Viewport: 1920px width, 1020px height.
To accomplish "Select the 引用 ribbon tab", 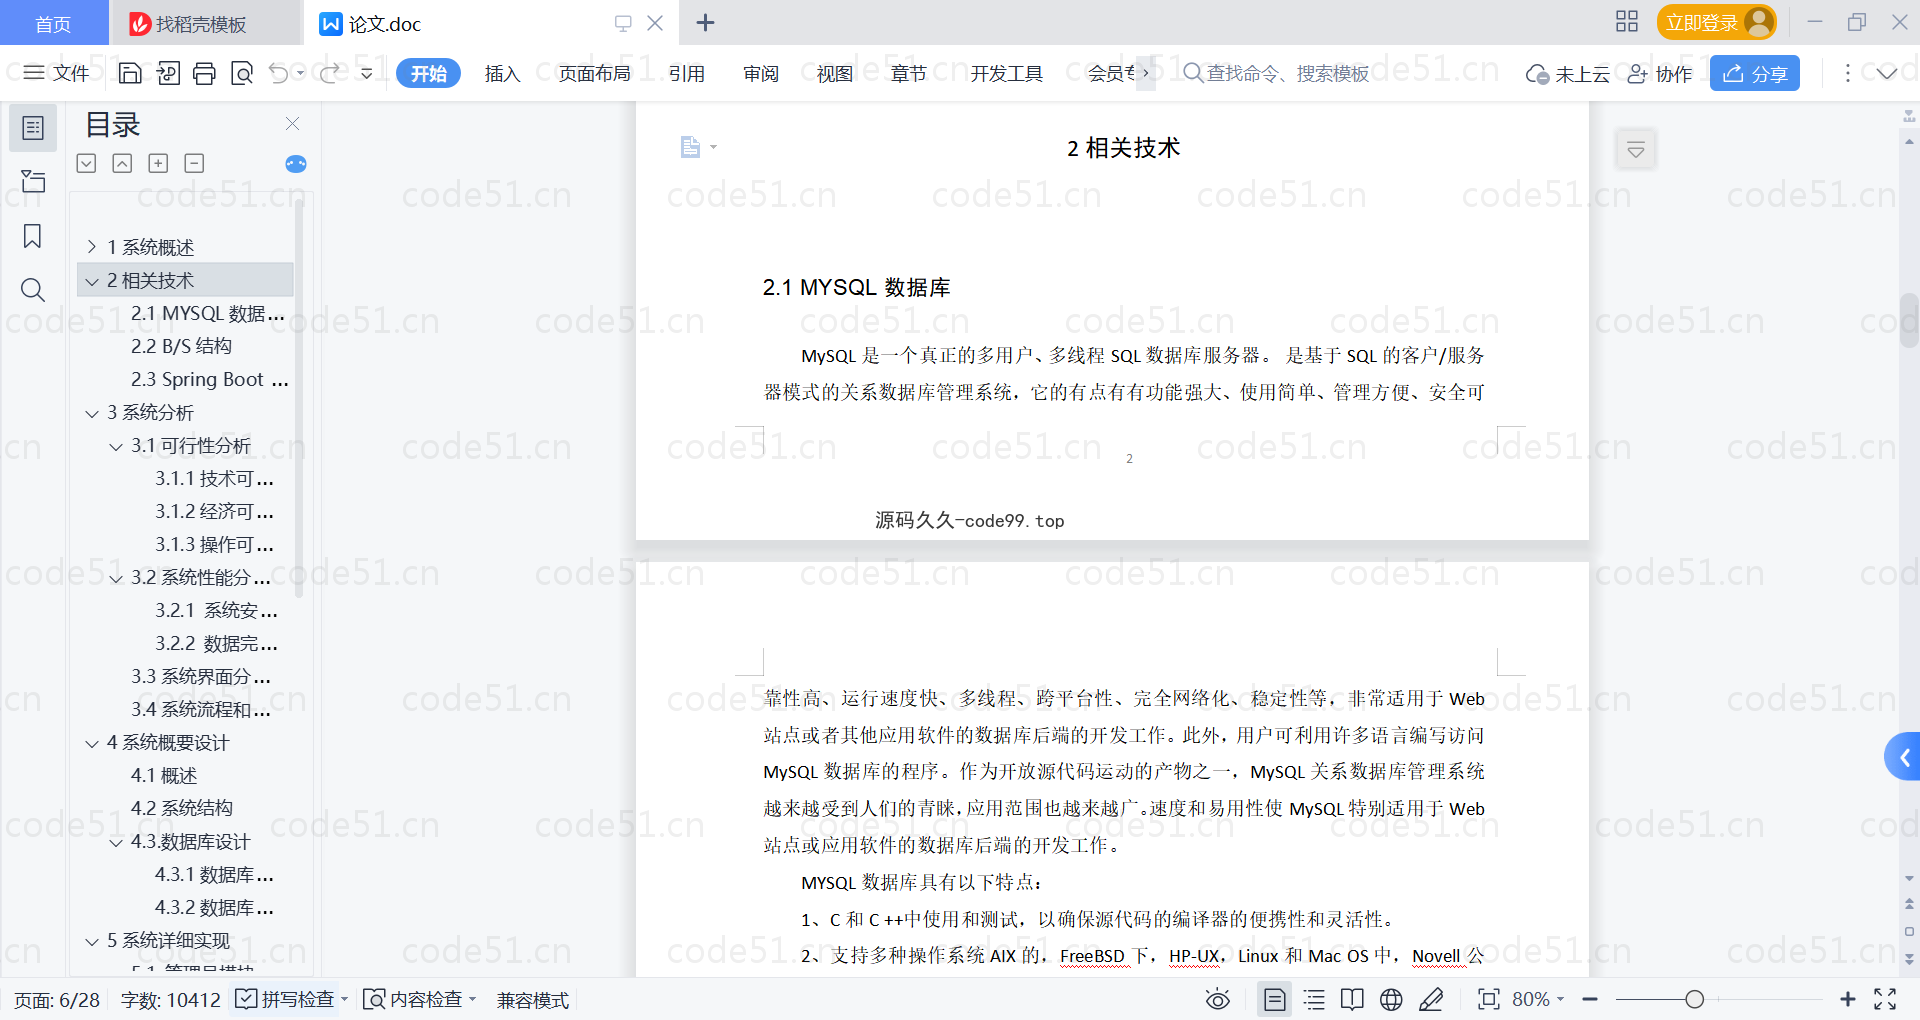I will (687, 73).
